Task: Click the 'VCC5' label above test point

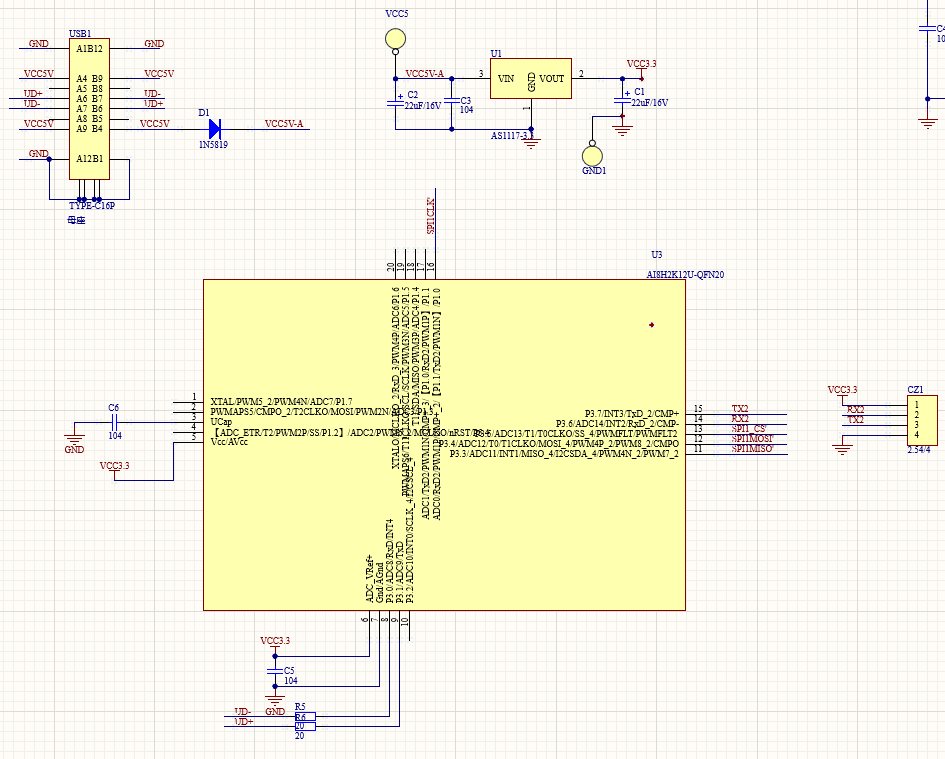Action: (397, 14)
